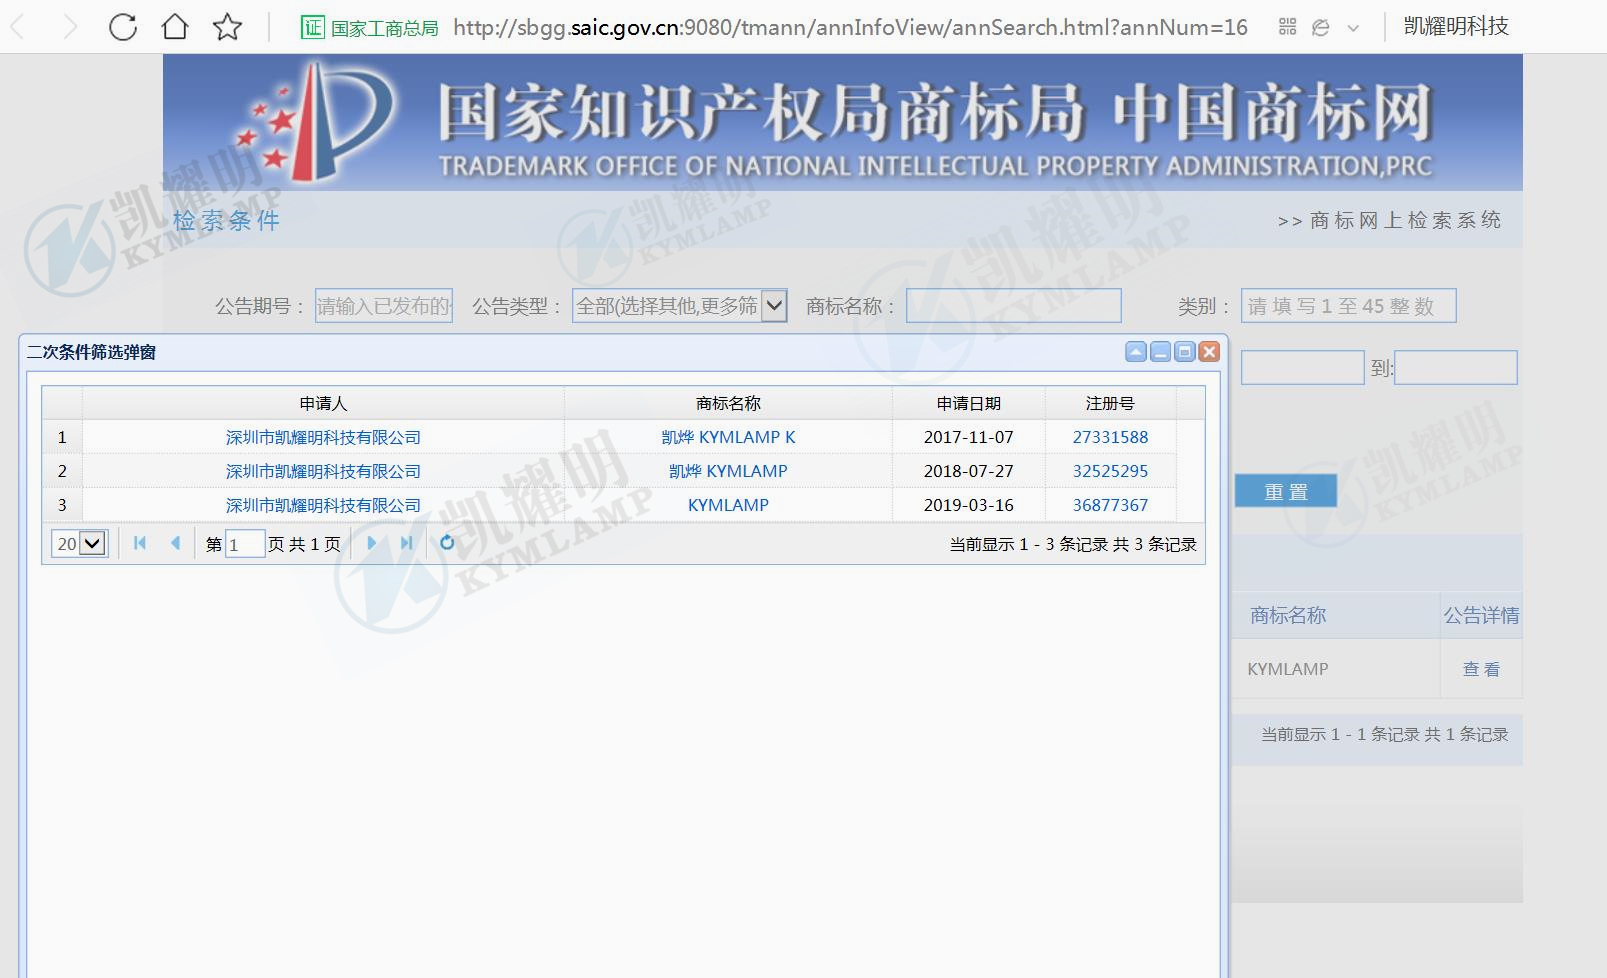Go to previous page arrow in pager
The width and height of the screenshot is (1607, 978).
click(x=175, y=543)
